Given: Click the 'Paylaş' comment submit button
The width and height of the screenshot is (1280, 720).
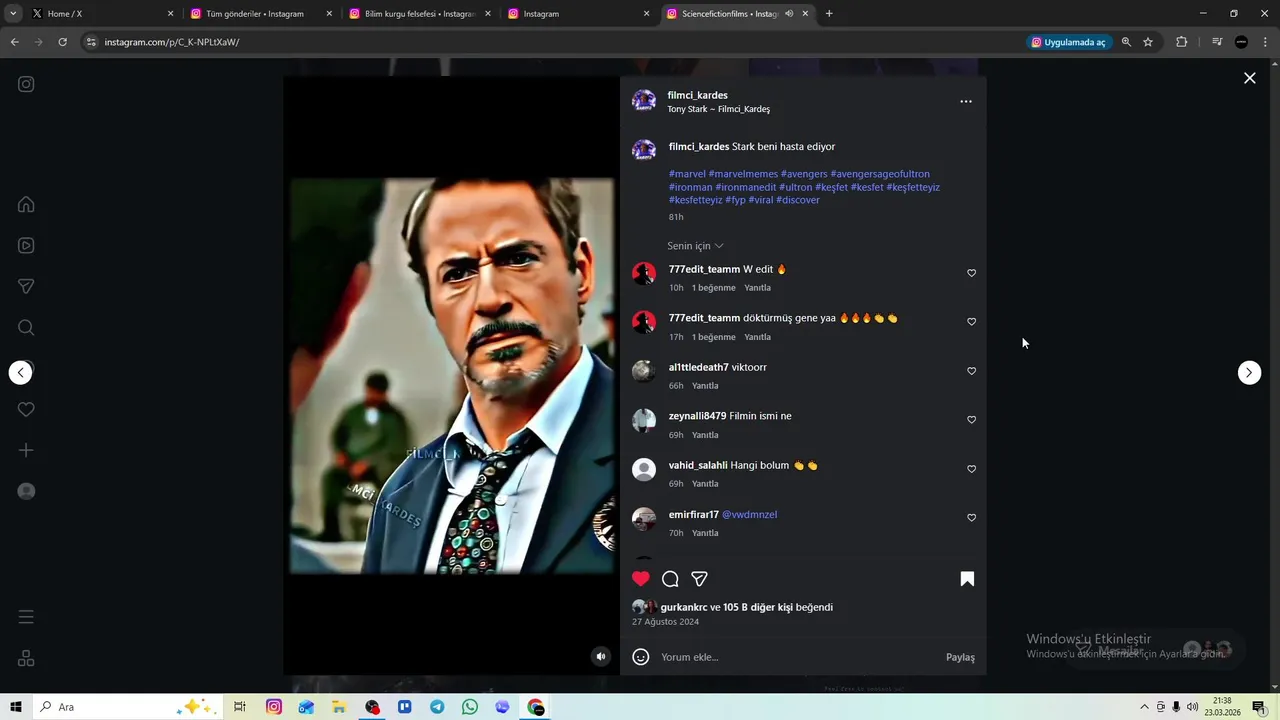Looking at the screenshot, I should [x=960, y=657].
